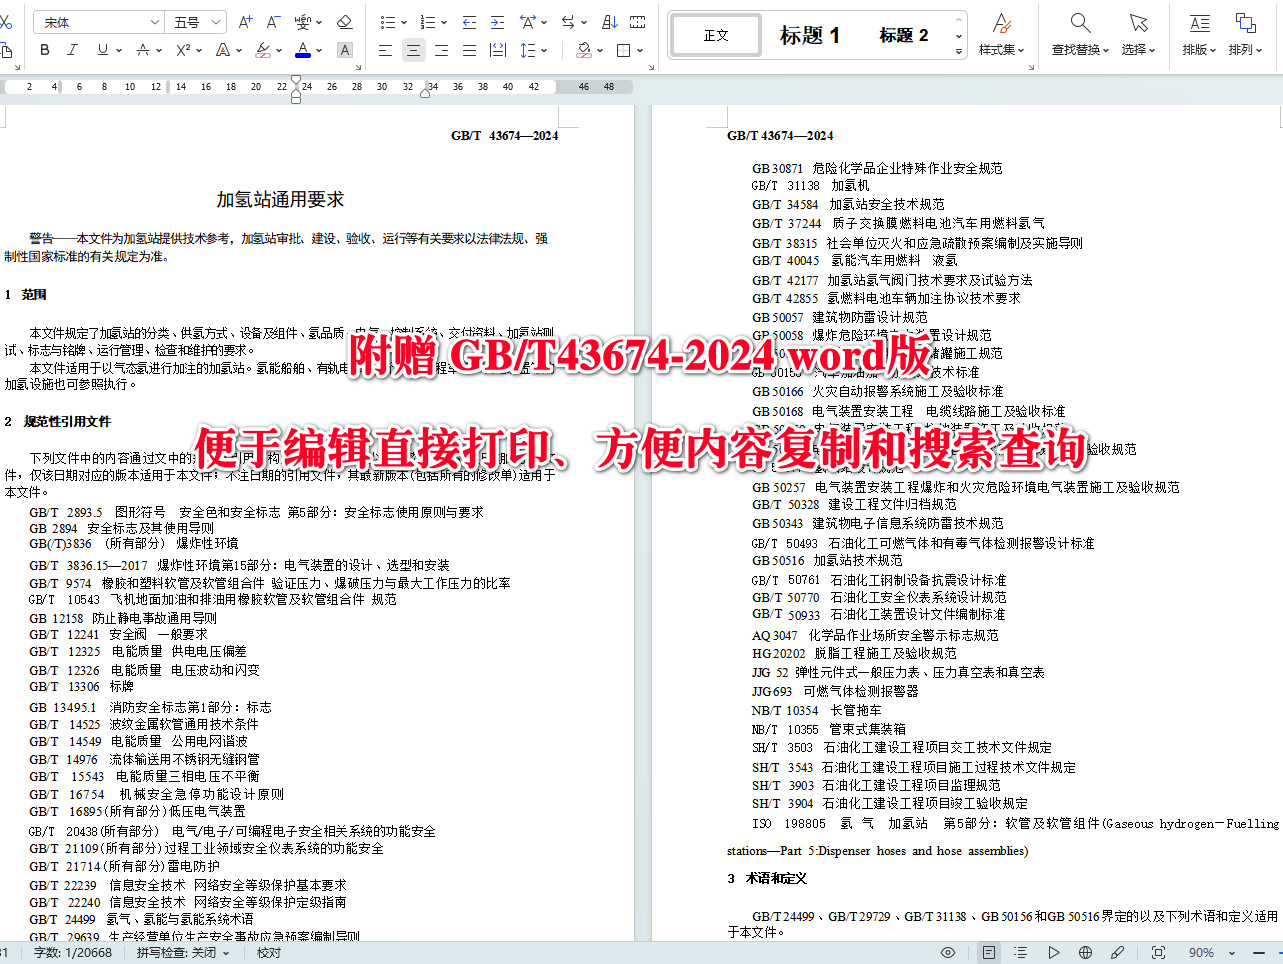Apply the 正文 body style
Image resolution: width=1283 pixels, height=964 pixels.
716,35
